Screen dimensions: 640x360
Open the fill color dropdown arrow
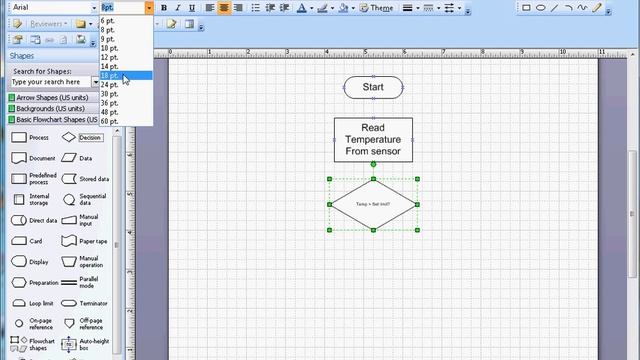(353, 8)
